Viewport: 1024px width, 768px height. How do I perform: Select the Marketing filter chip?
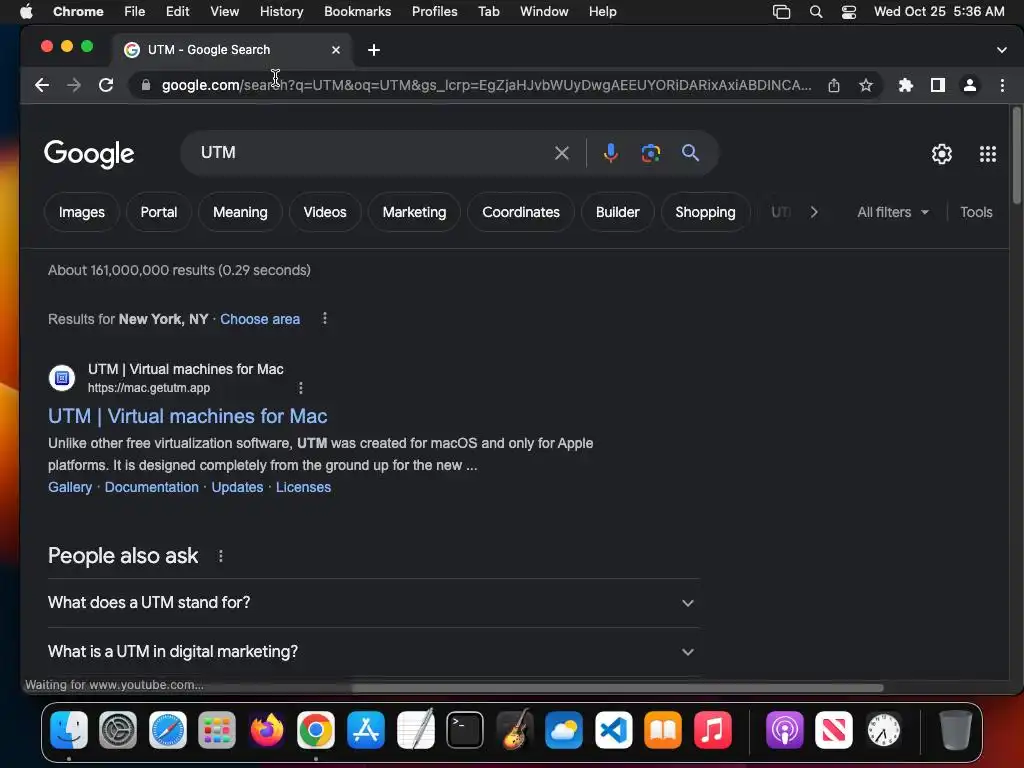point(414,212)
